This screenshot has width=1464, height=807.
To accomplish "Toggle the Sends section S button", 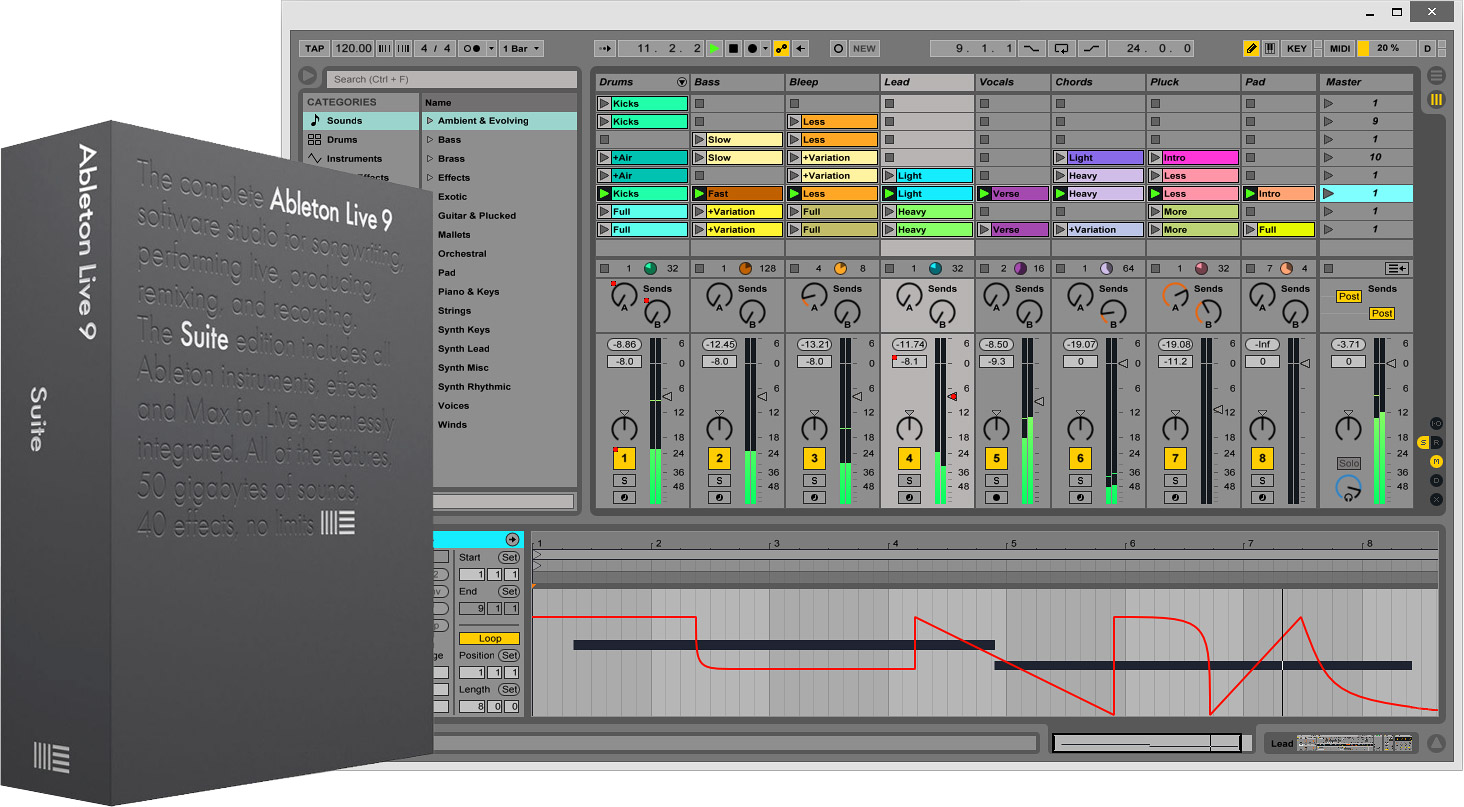I will click(x=1424, y=442).
